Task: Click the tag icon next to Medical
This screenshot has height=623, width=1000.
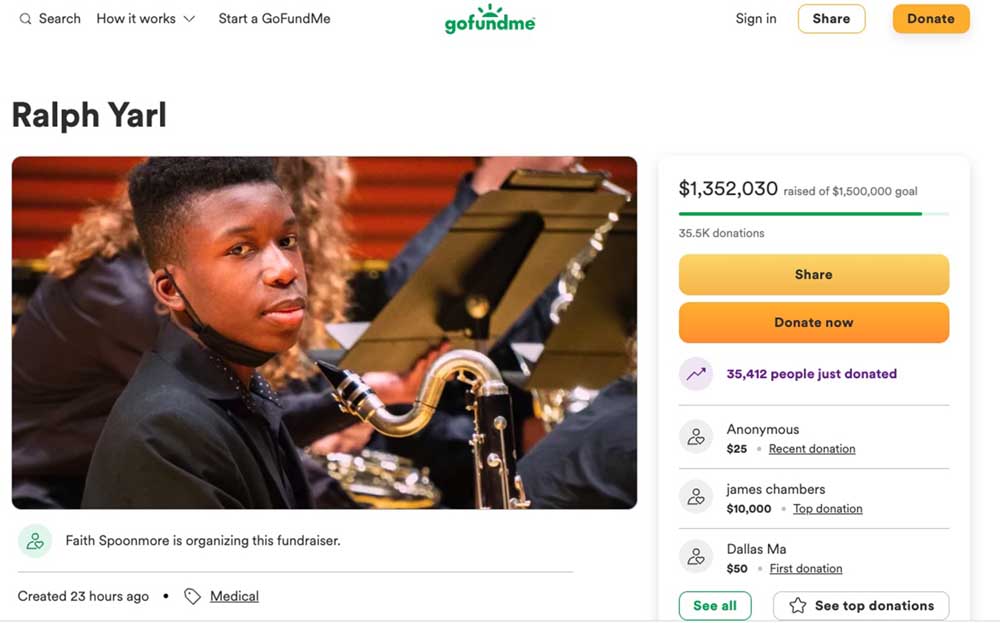Action: [193, 597]
